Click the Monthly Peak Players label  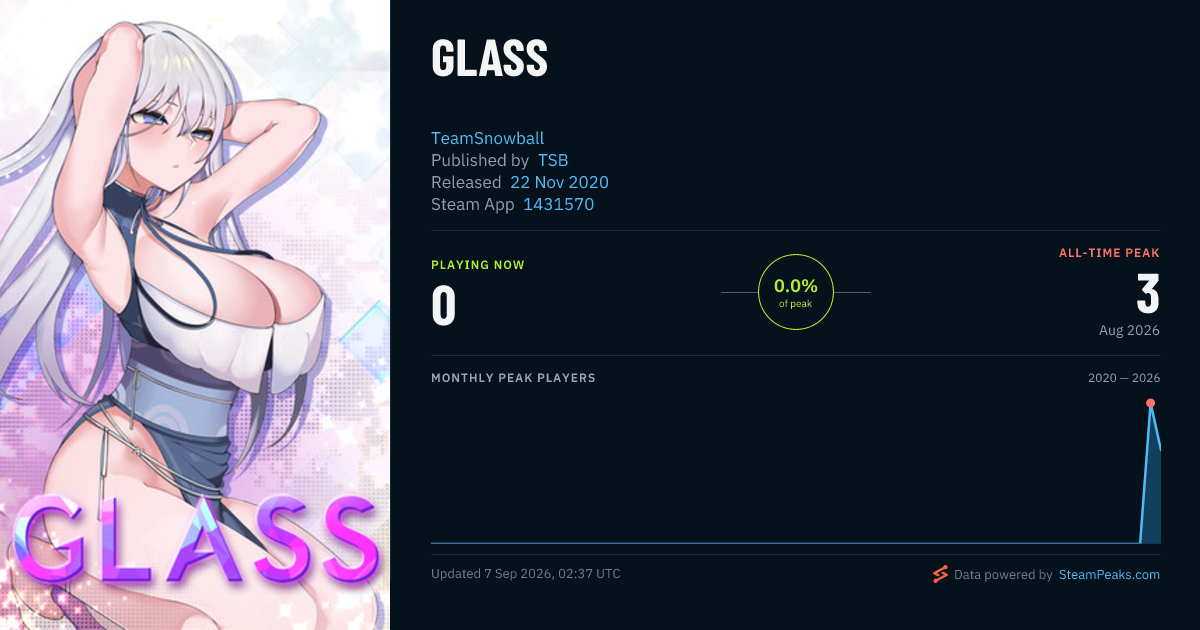(513, 378)
